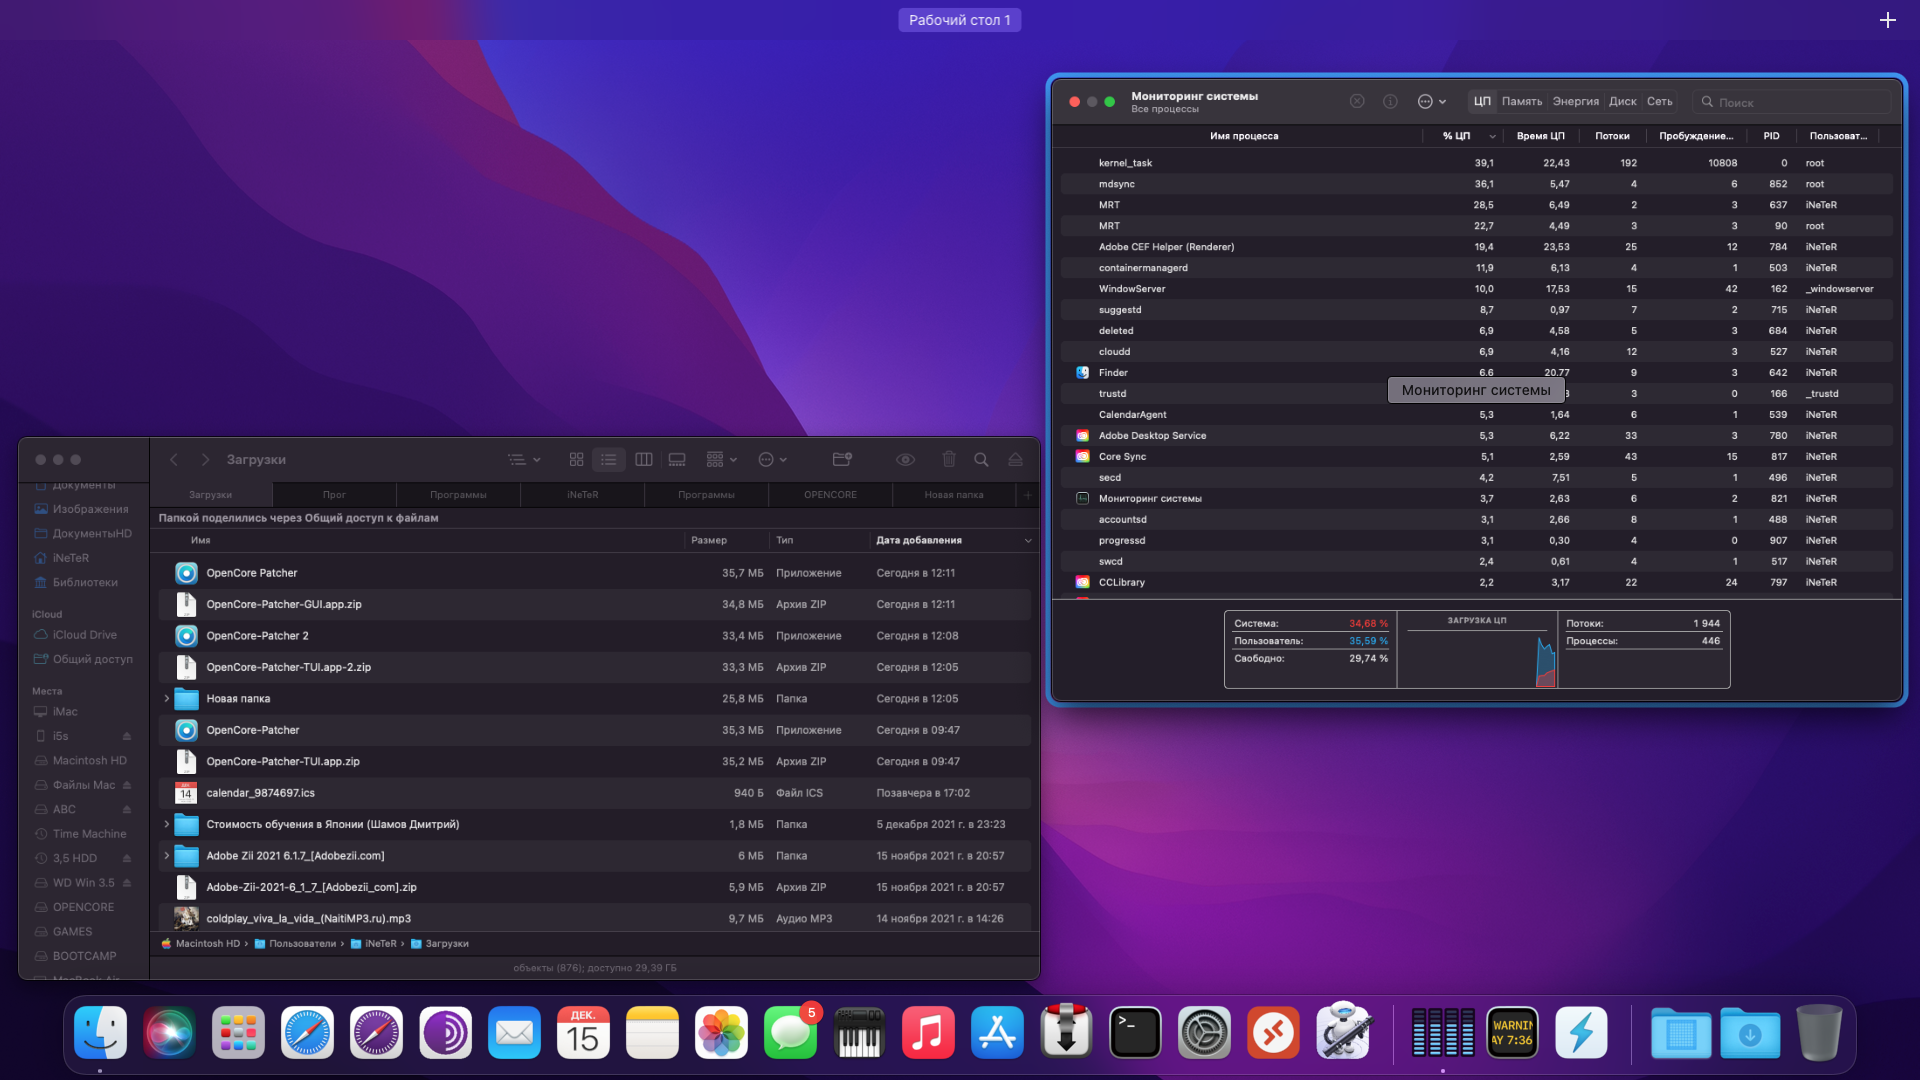Image resolution: width=1920 pixels, height=1080 pixels.
Task: Toggle Quick Look eye icon in Finder
Action: tap(905, 460)
